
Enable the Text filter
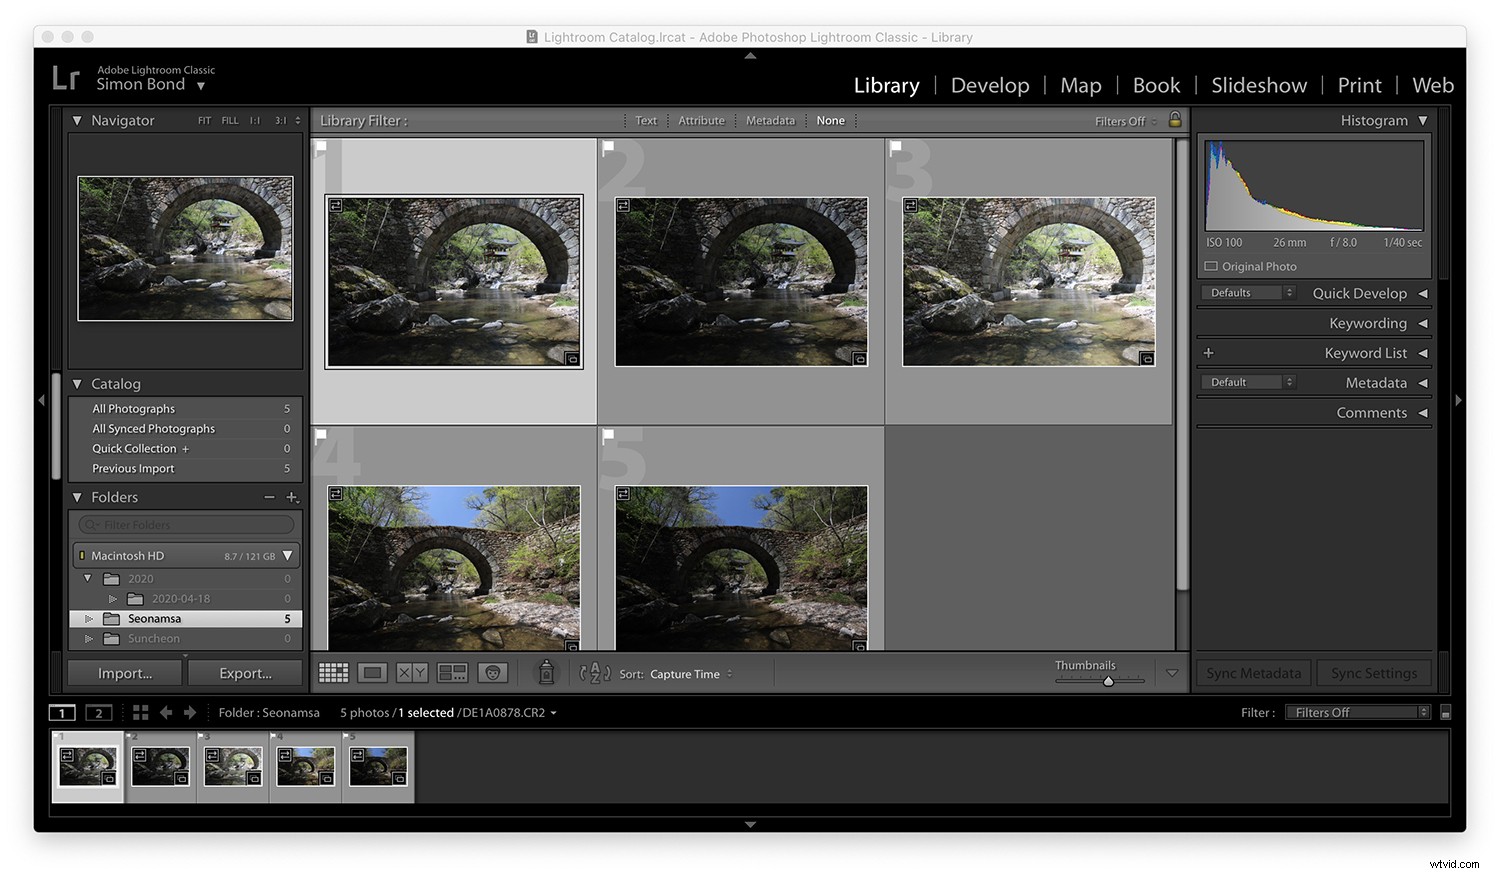[x=645, y=120]
